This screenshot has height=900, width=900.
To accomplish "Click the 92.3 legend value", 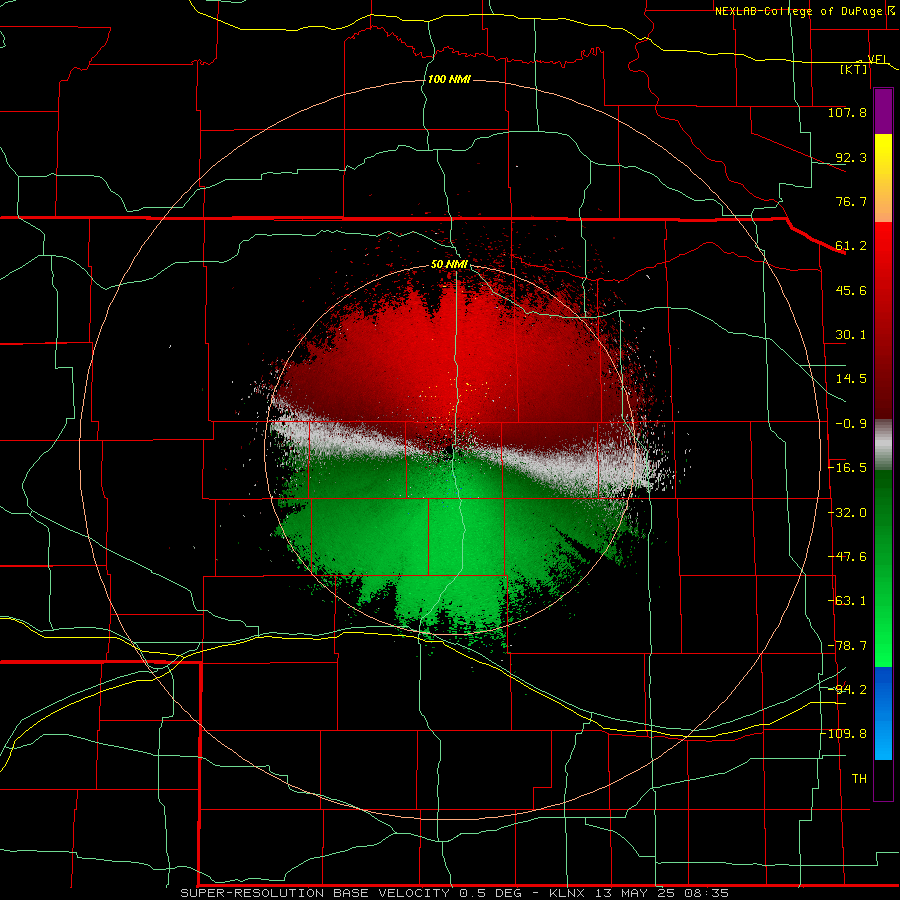I will coord(851,157).
